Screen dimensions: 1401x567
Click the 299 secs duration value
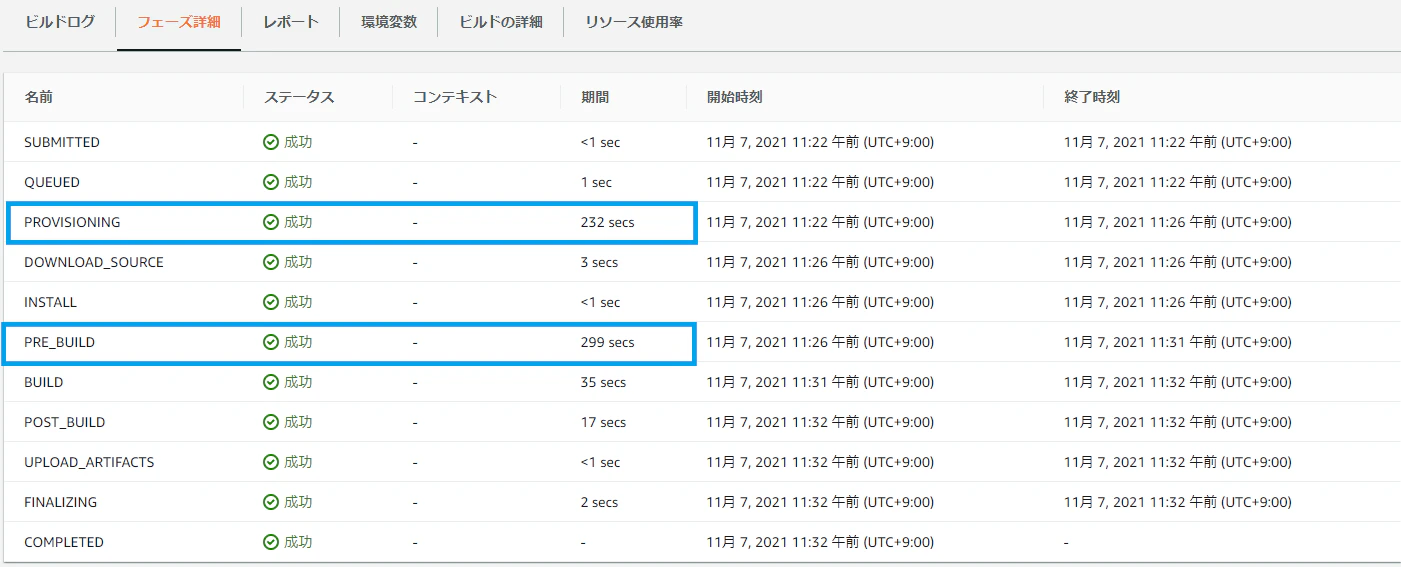(607, 342)
